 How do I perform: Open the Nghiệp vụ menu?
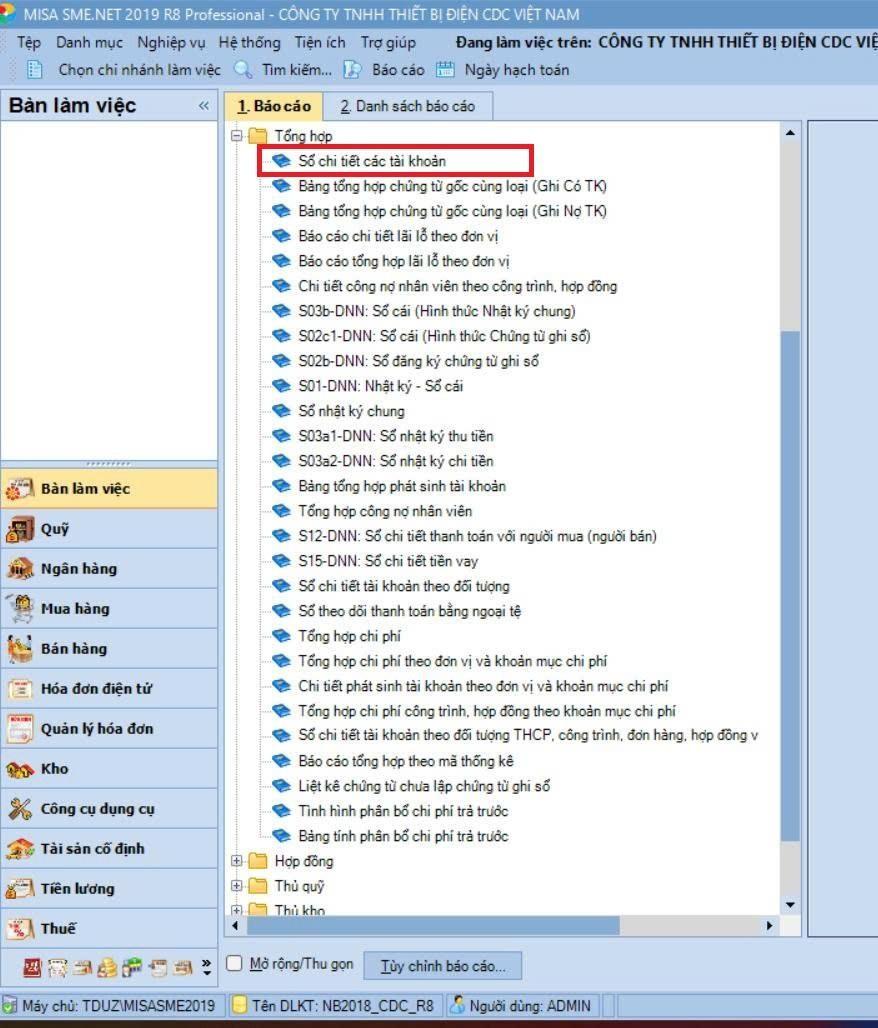coord(171,43)
